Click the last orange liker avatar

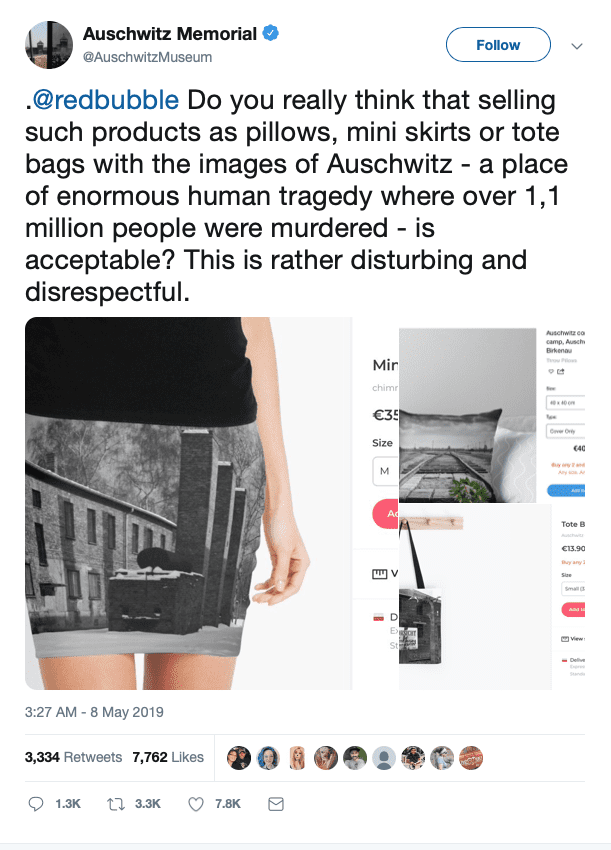pos(471,757)
